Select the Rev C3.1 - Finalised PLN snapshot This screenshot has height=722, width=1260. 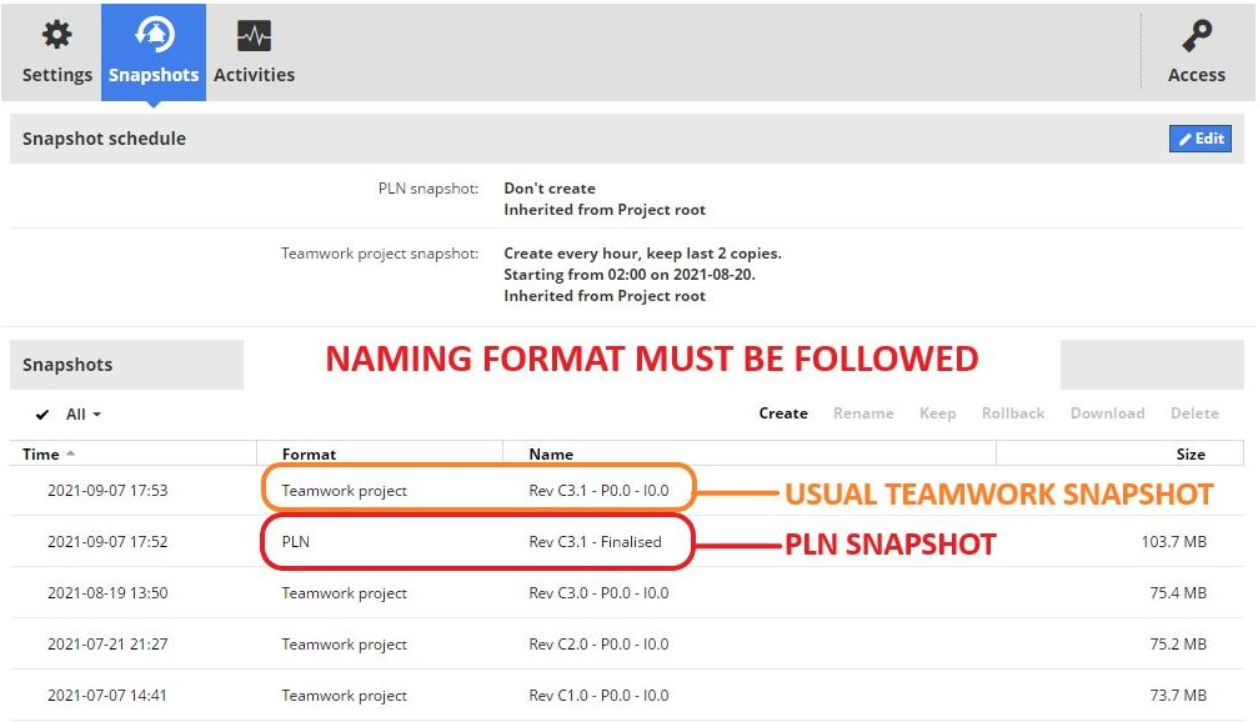(x=595, y=542)
